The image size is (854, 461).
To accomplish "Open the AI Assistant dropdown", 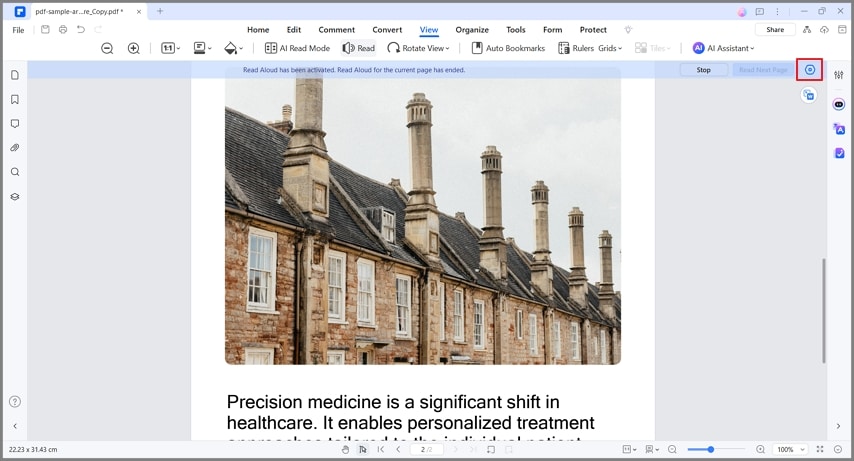I will 723,48.
